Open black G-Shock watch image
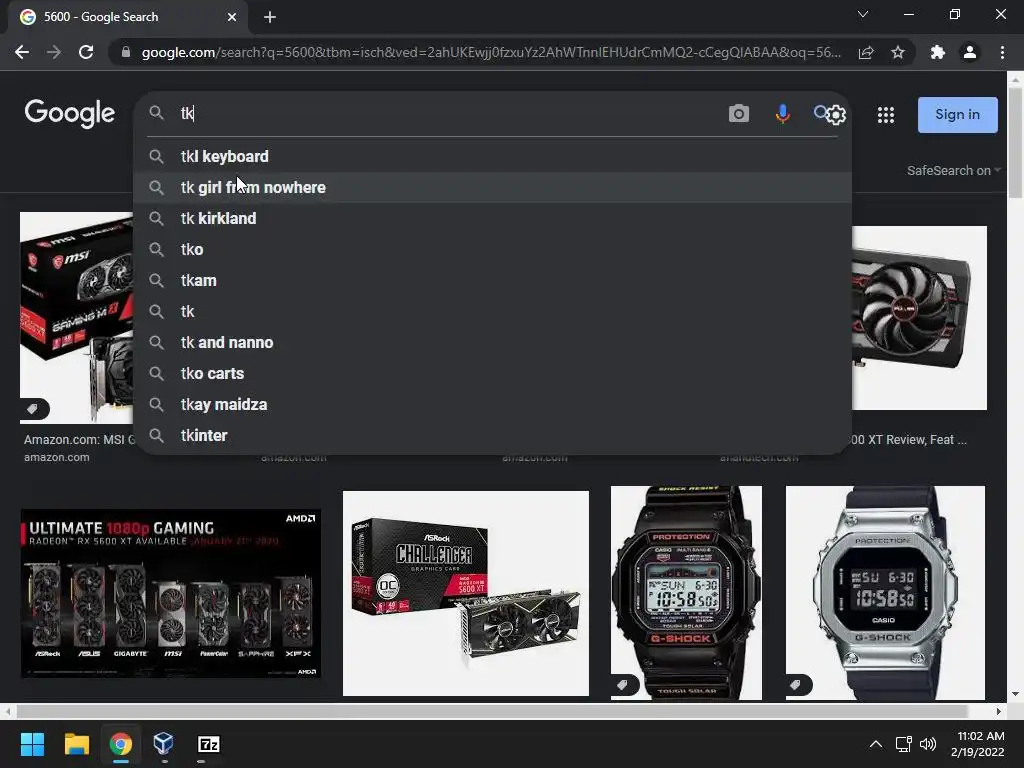Image resolution: width=1024 pixels, height=768 pixels. (686, 593)
